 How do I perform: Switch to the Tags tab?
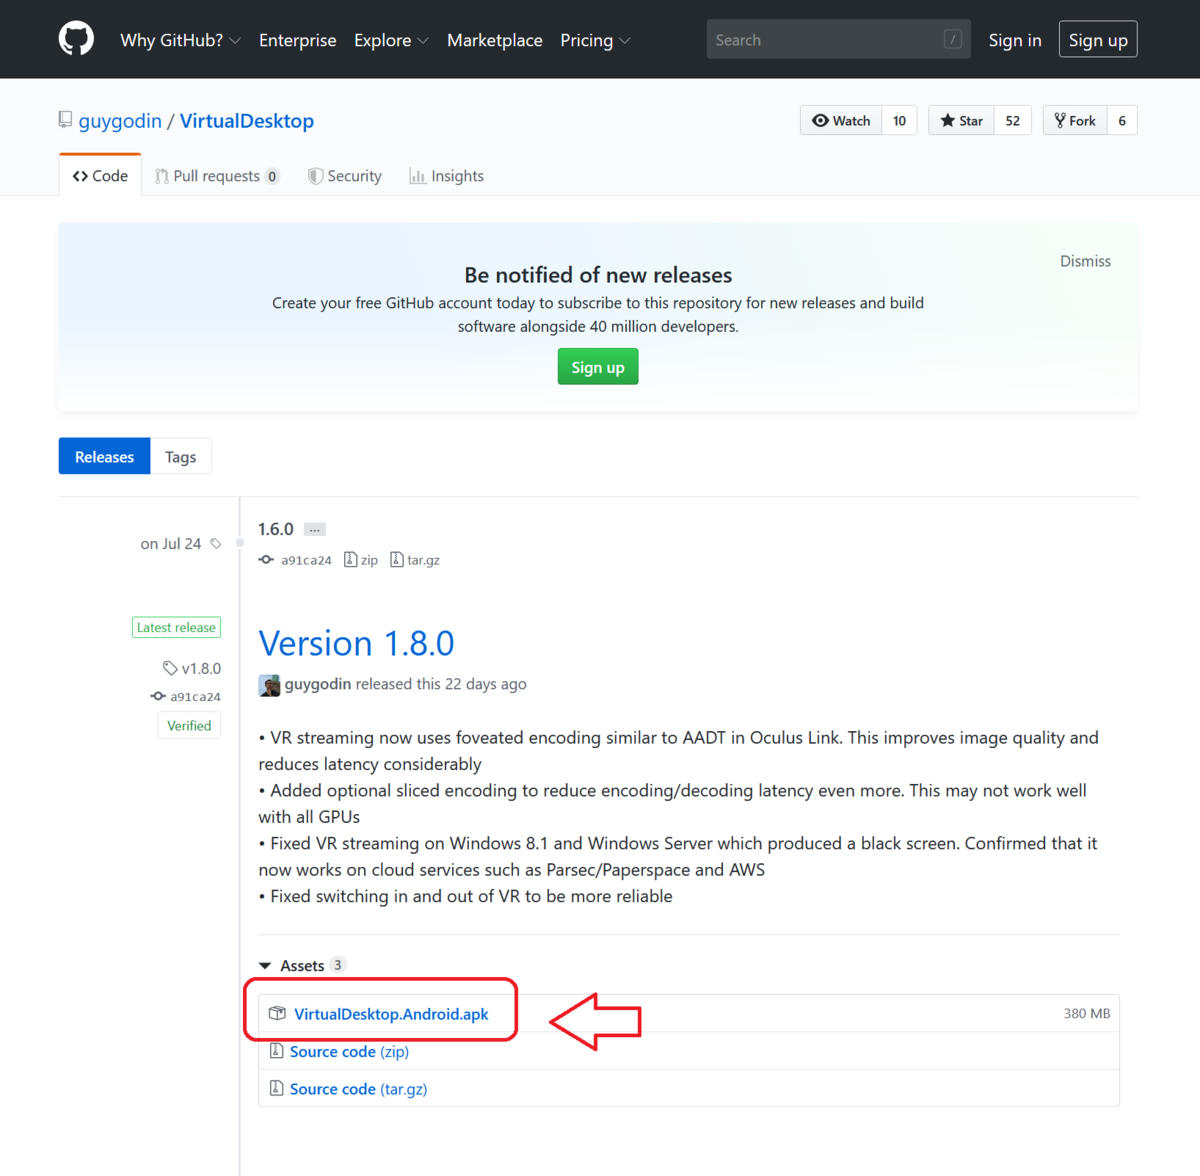coord(180,456)
